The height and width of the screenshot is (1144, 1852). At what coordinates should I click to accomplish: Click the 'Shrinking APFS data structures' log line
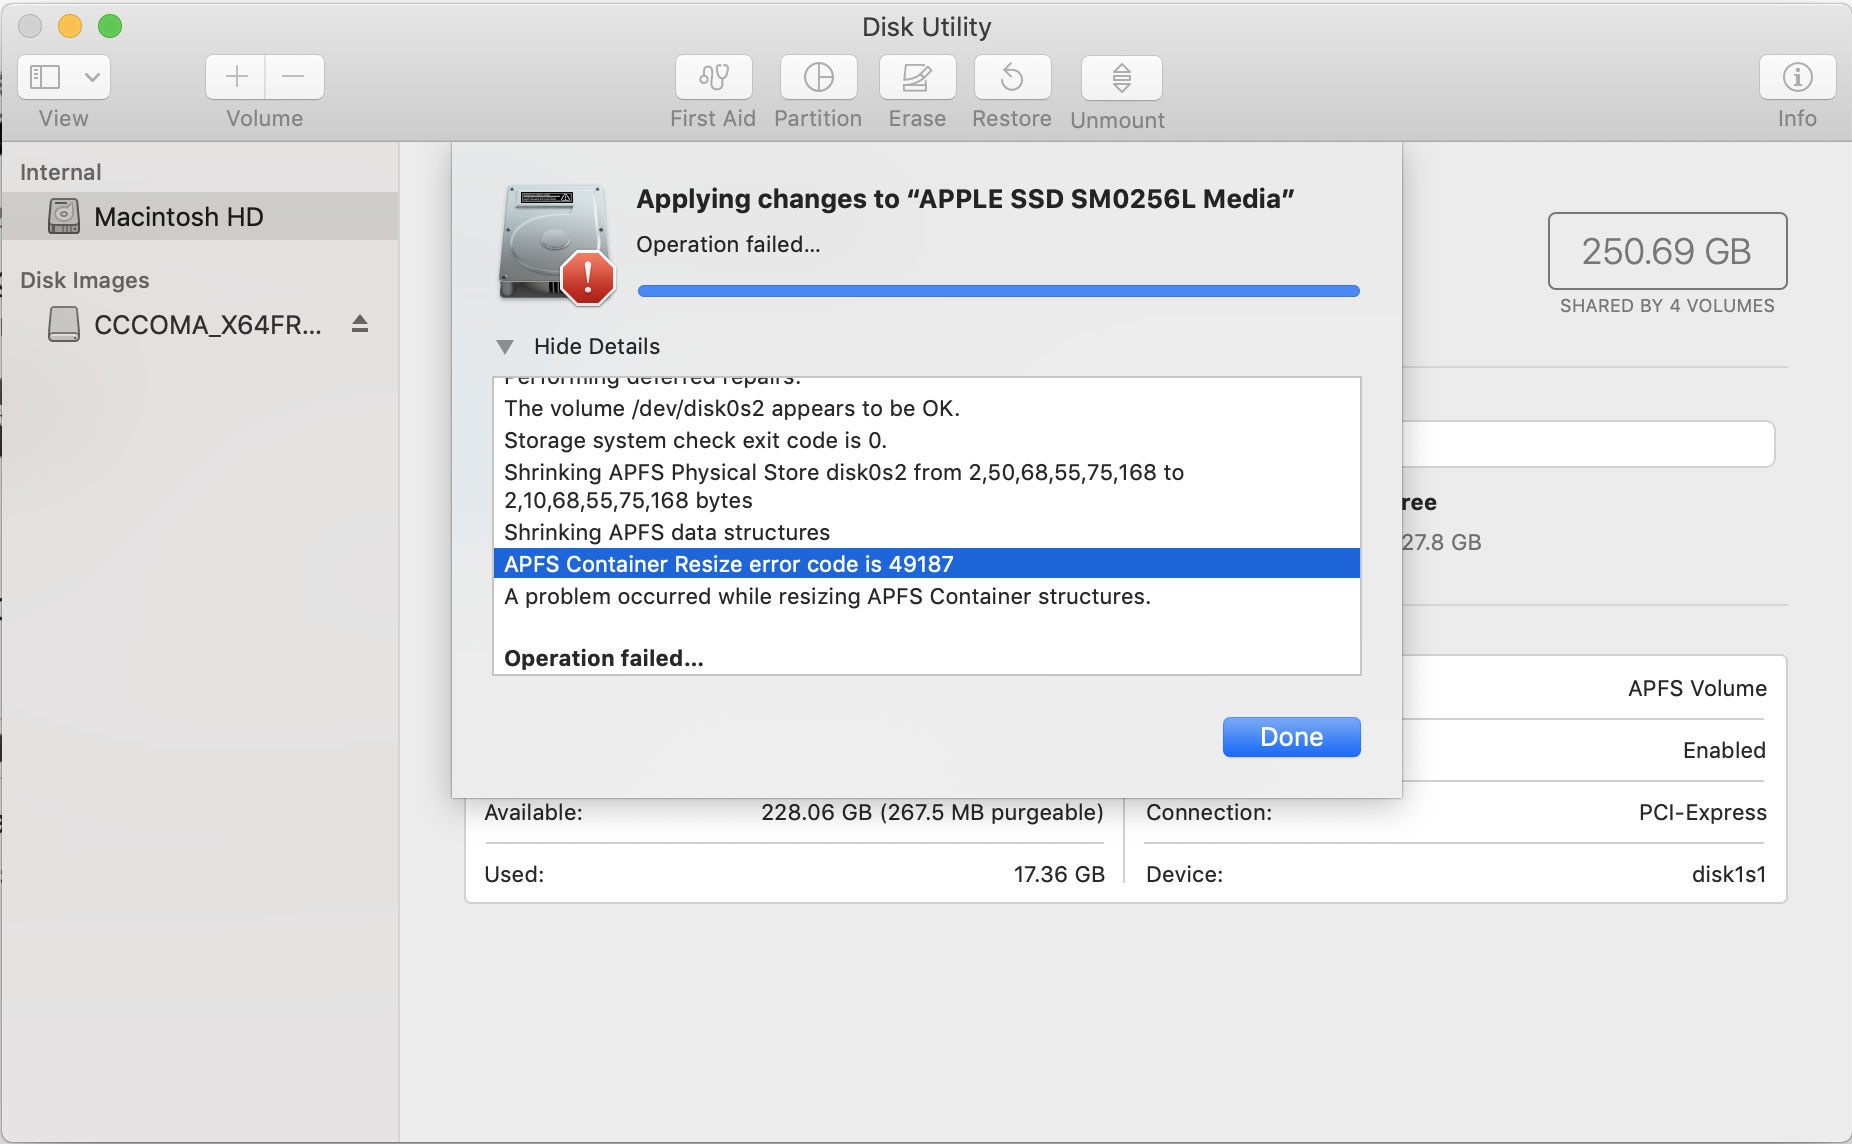point(667,532)
